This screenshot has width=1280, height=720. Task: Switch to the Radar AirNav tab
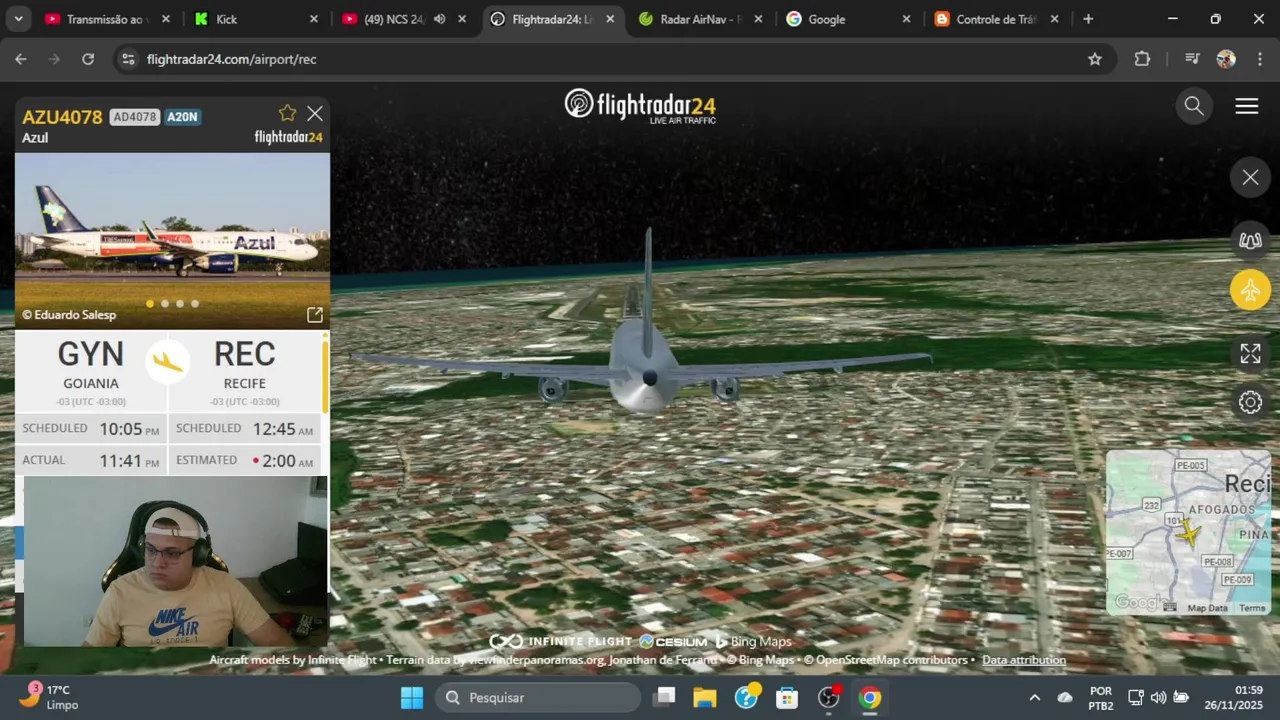(698, 19)
